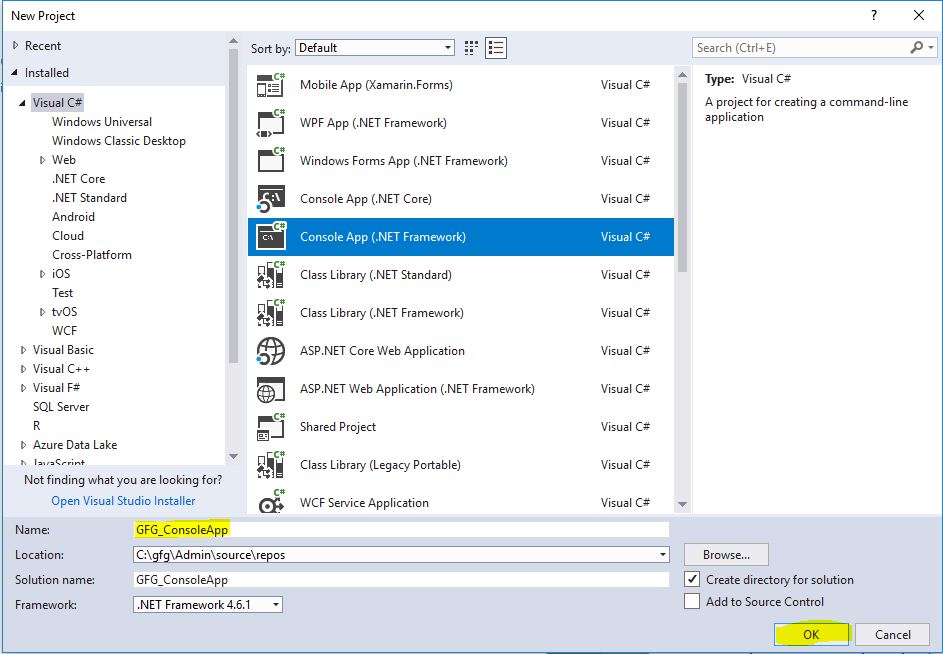This screenshot has width=943, height=654.
Task: Switch to small icons view
Action: point(472,48)
